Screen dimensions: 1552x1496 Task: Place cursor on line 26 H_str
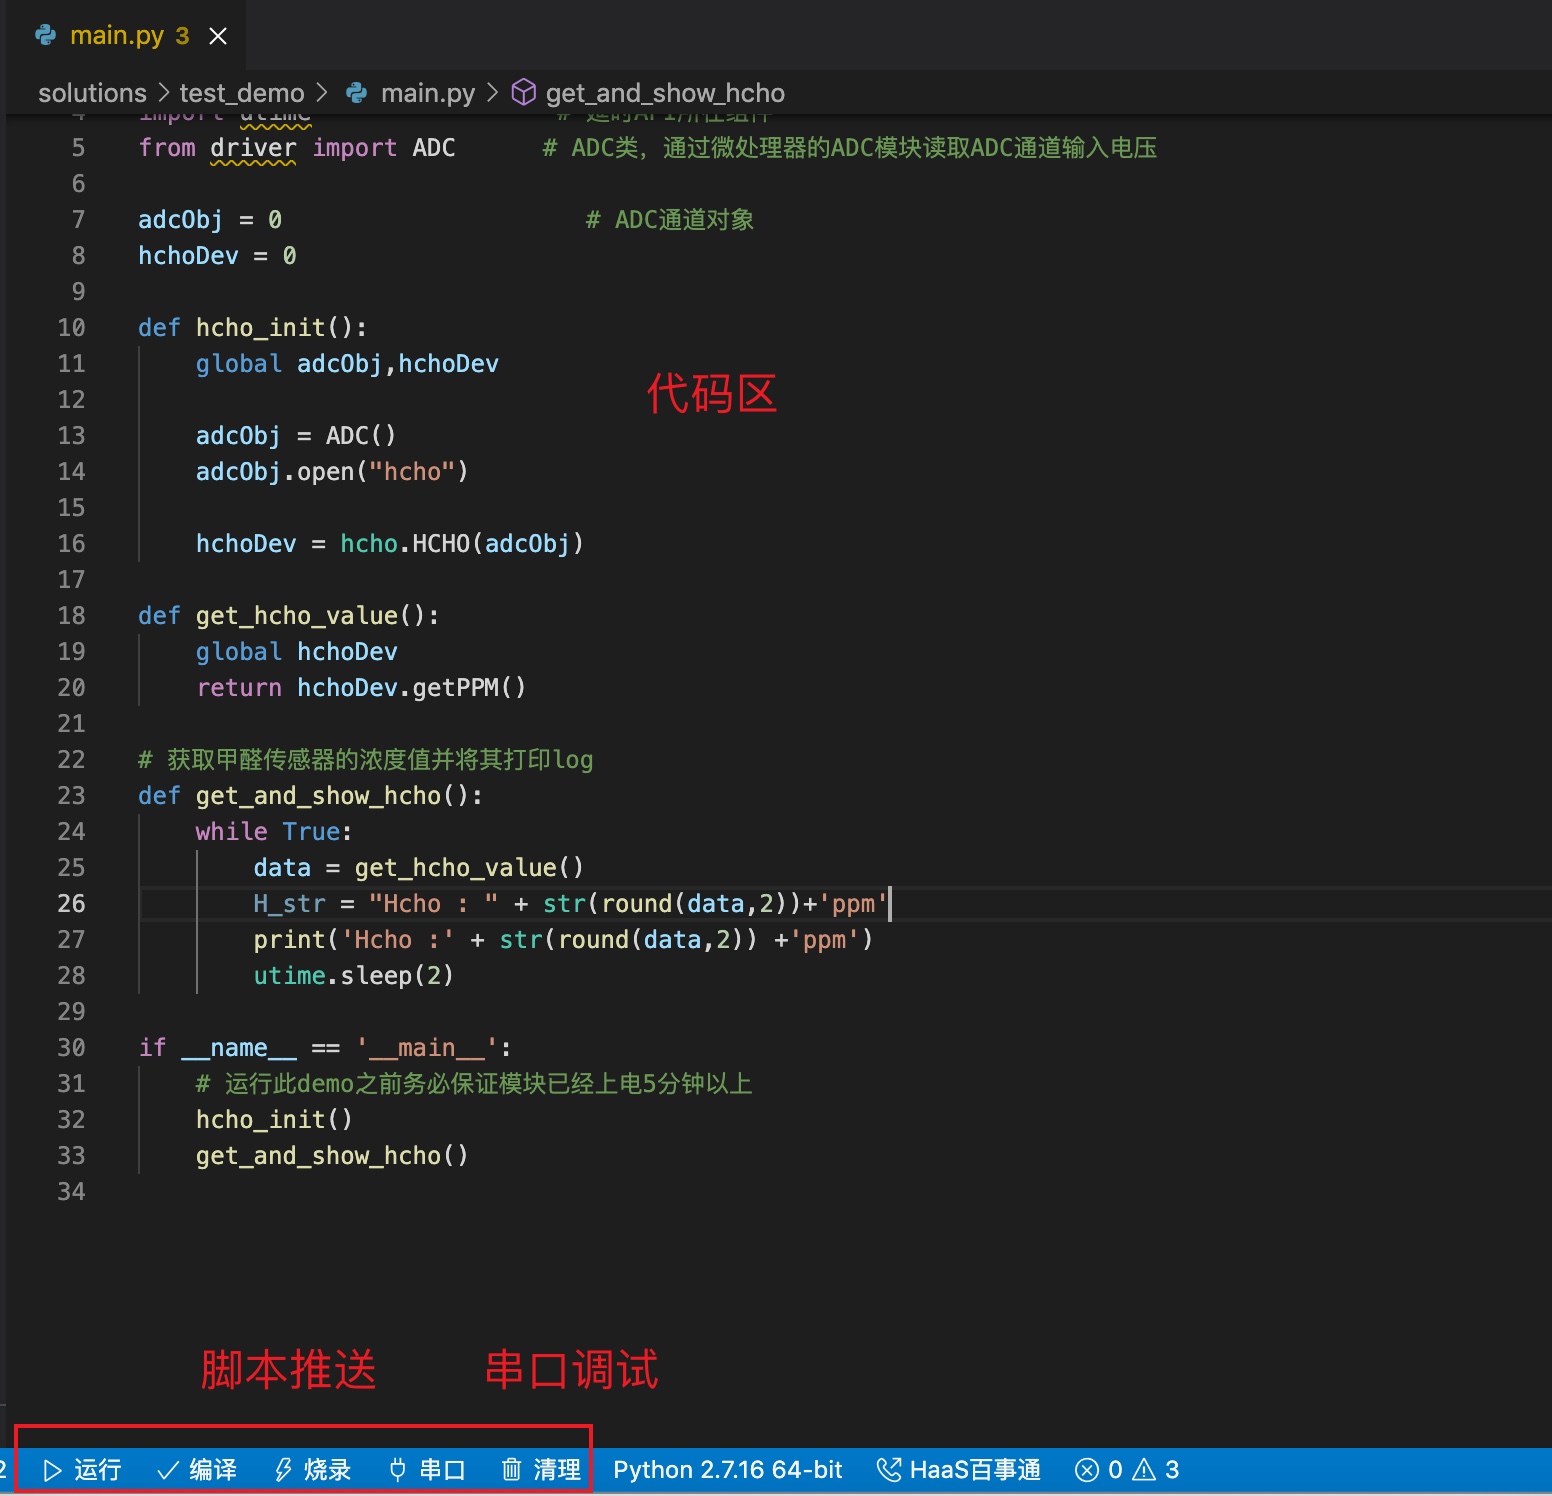(x=290, y=903)
